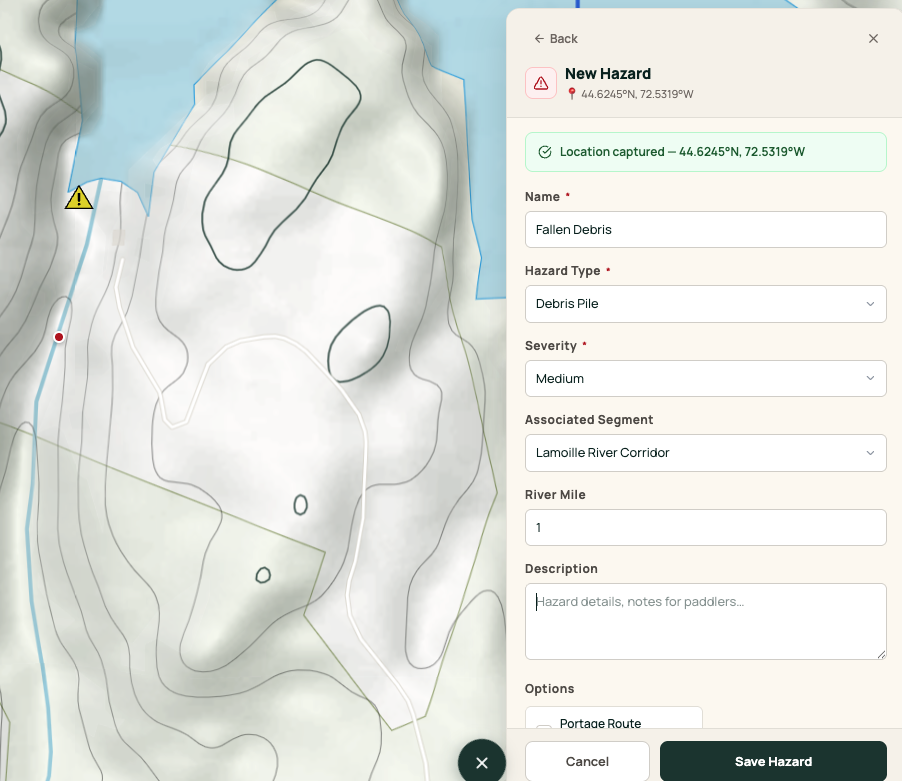Click the yellow warning triangle map marker
This screenshot has width=902, height=781.
tap(79, 198)
